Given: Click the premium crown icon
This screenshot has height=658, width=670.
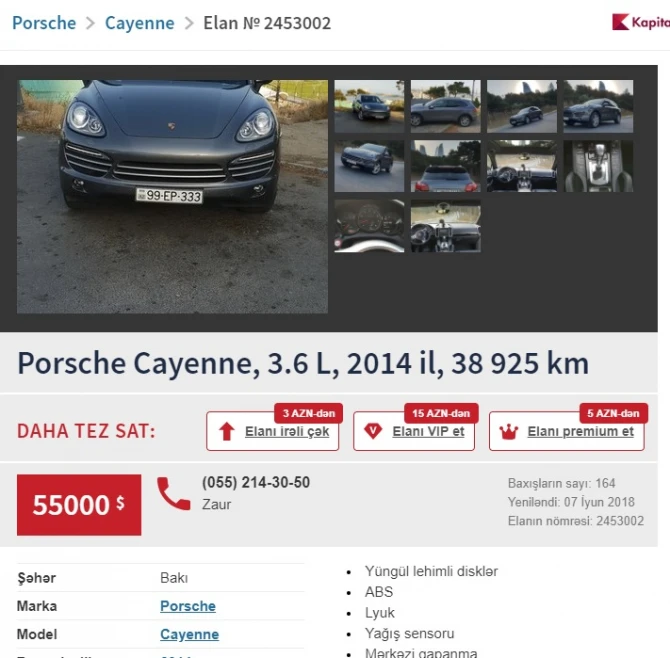Looking at the screenshot, I should click(x=508, y=432).
